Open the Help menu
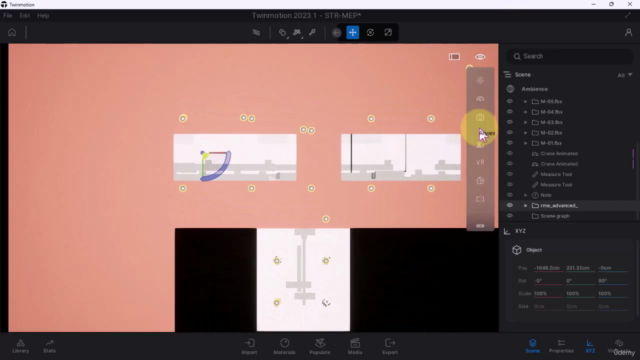This screenshot has width=640, height=360. point(43,16)
